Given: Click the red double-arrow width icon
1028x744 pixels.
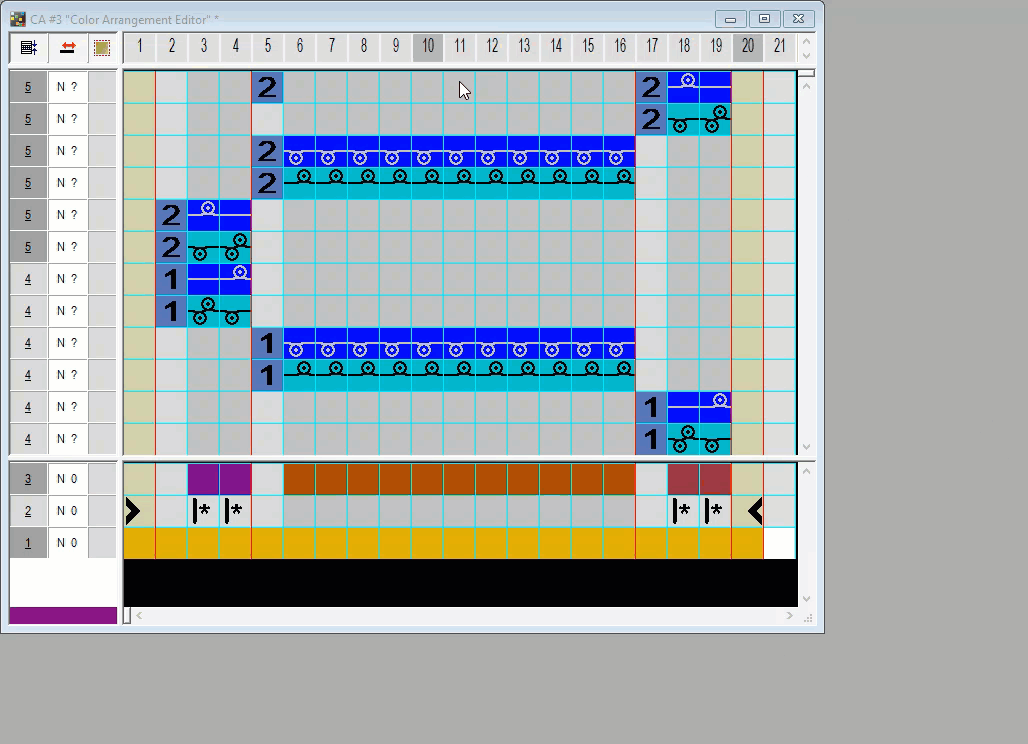Looking at the screenshot, I should [x=68, y=47].
